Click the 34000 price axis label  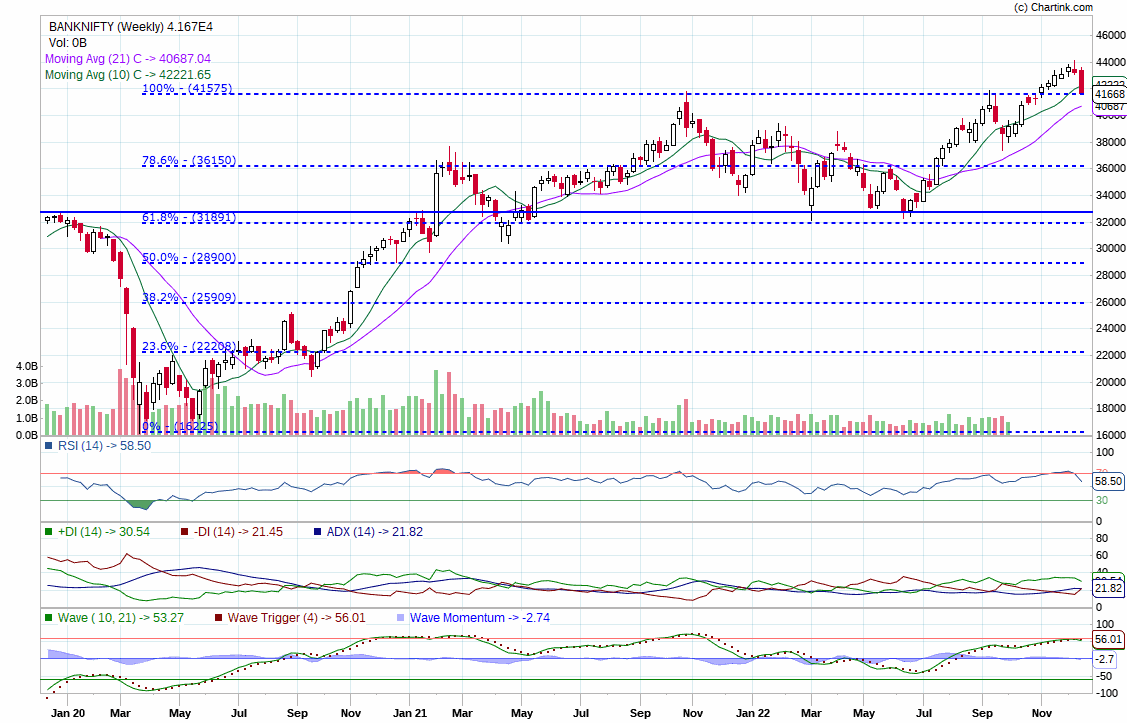pos(1110,195)
